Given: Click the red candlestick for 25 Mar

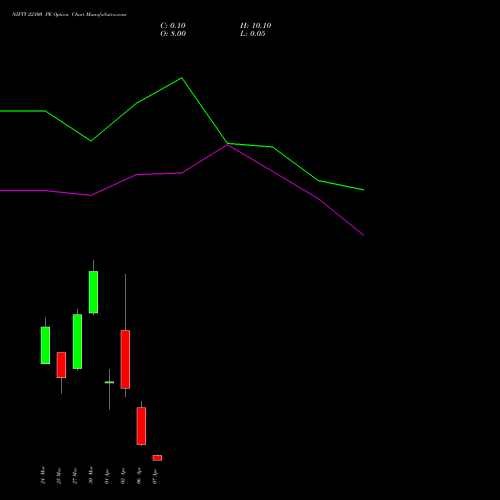Looking at the screenshot, I should tap(61, 365).
